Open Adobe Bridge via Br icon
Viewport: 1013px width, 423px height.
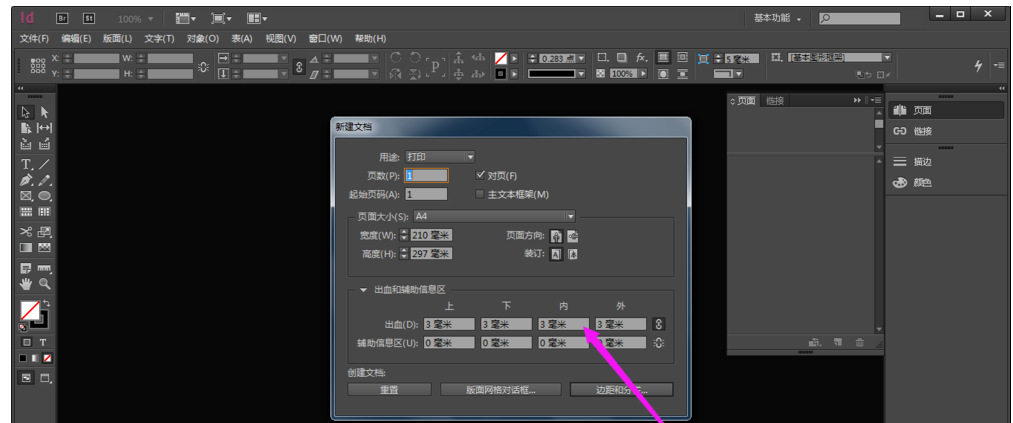[63, 19]
